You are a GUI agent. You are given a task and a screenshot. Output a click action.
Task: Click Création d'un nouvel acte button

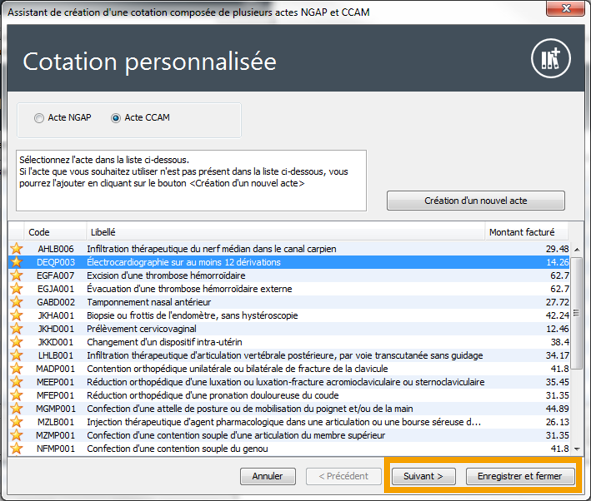coord(476,201)
